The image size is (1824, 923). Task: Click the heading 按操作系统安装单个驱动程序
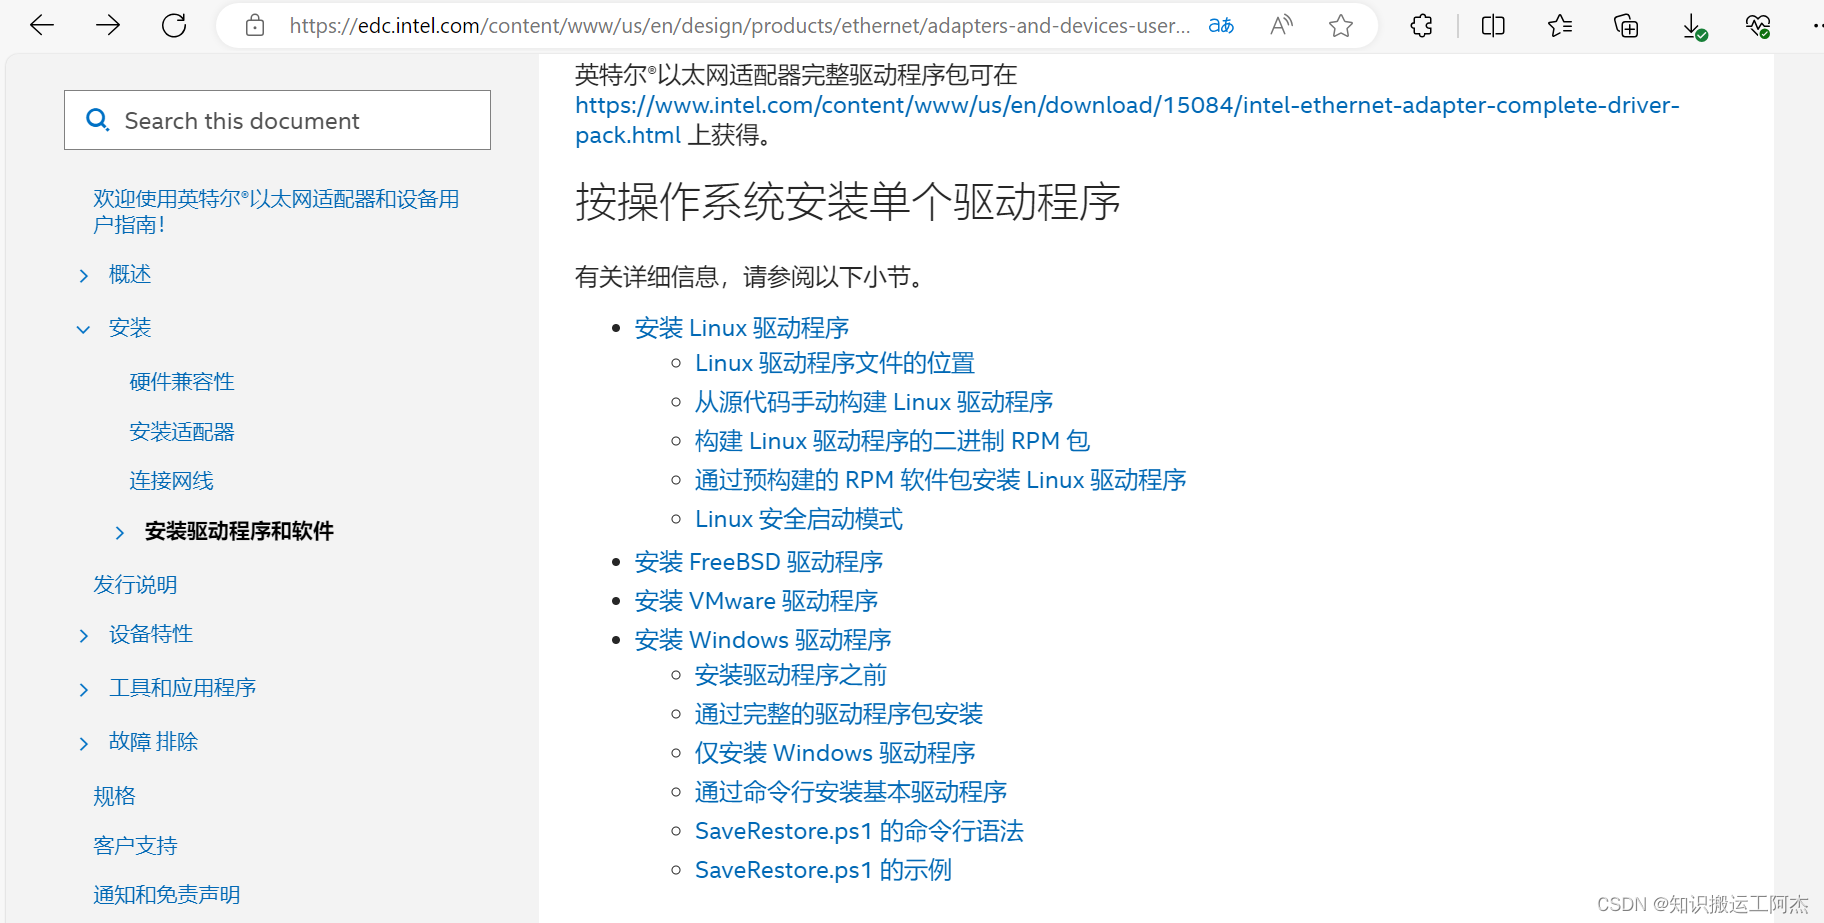pos(848,202)
